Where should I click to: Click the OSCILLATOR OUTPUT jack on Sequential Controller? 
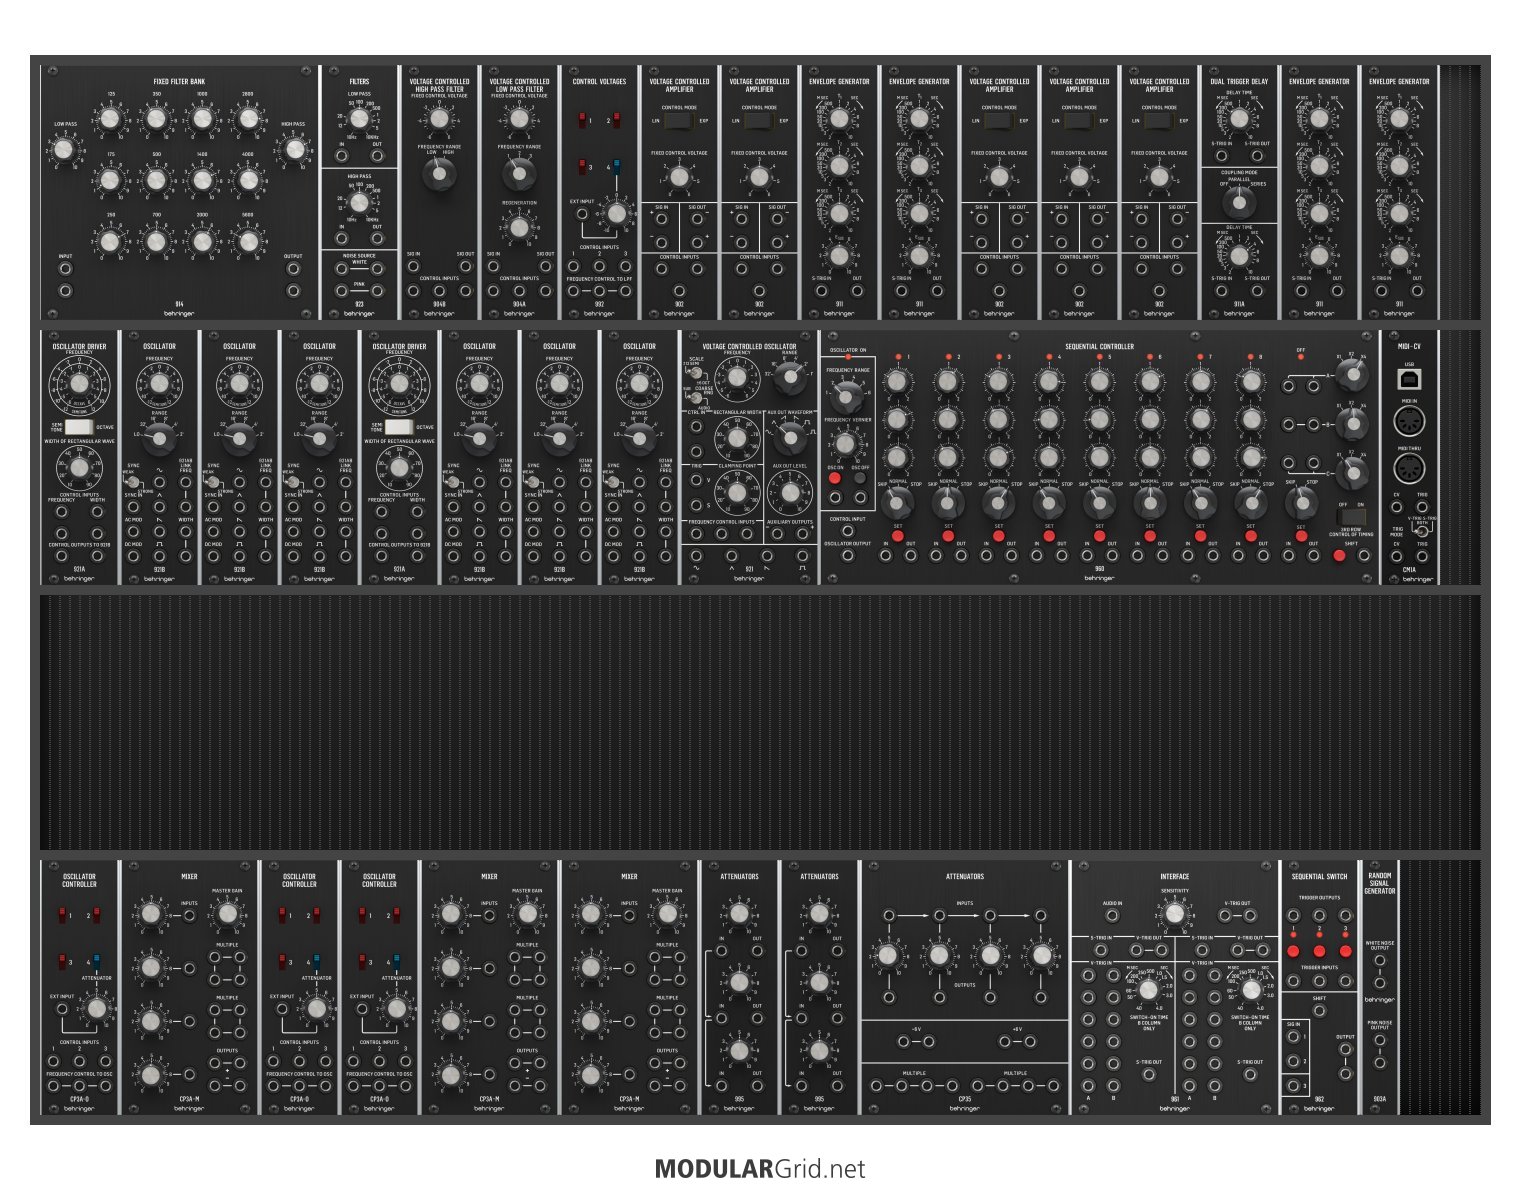848,556
